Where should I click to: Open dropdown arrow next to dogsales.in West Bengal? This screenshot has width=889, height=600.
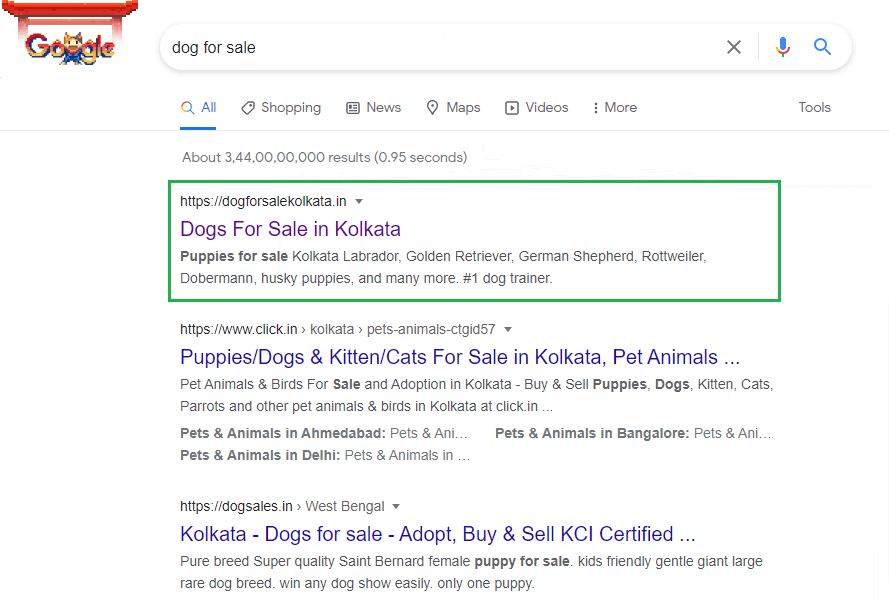396,506
